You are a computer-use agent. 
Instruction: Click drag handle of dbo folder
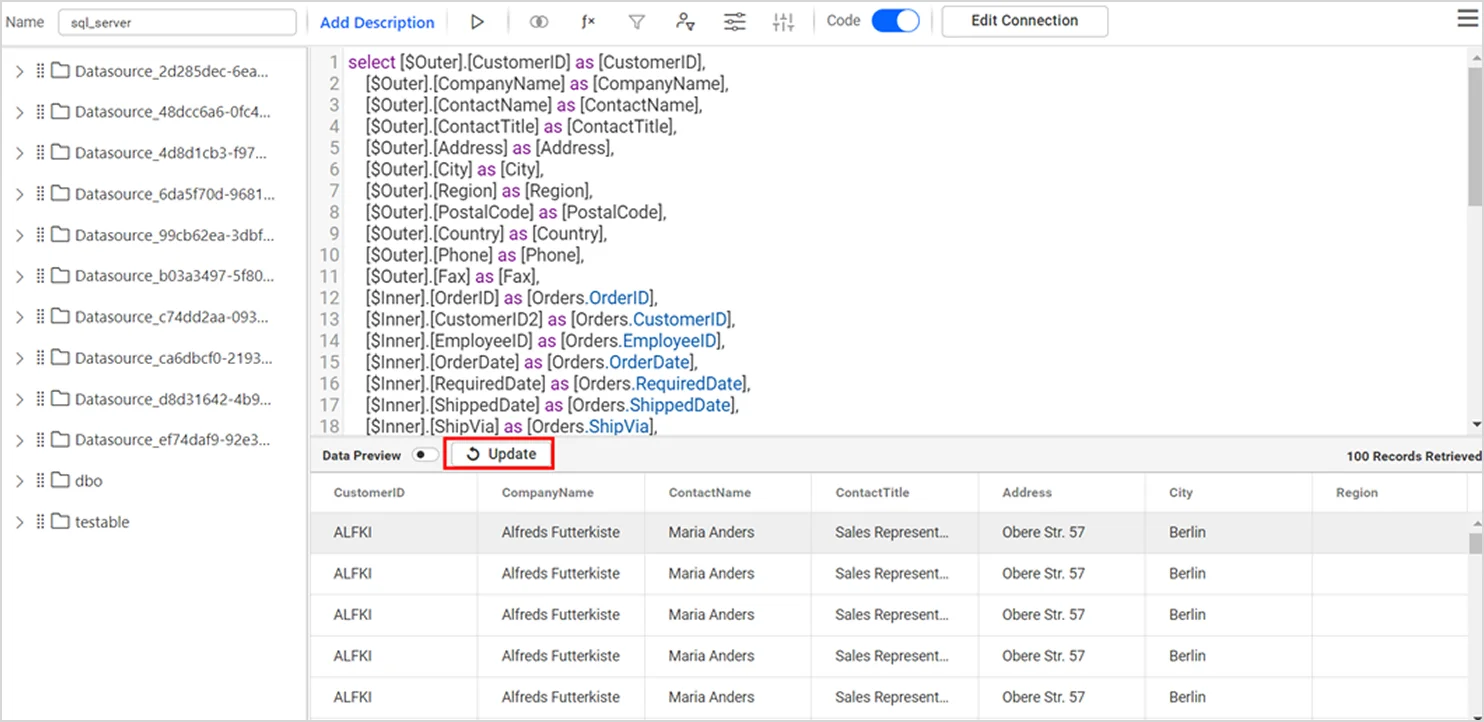[41, 481]
